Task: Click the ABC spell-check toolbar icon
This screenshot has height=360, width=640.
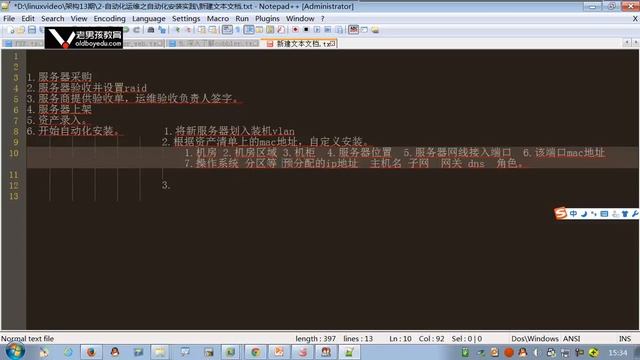Action: [x=353, y=30]
